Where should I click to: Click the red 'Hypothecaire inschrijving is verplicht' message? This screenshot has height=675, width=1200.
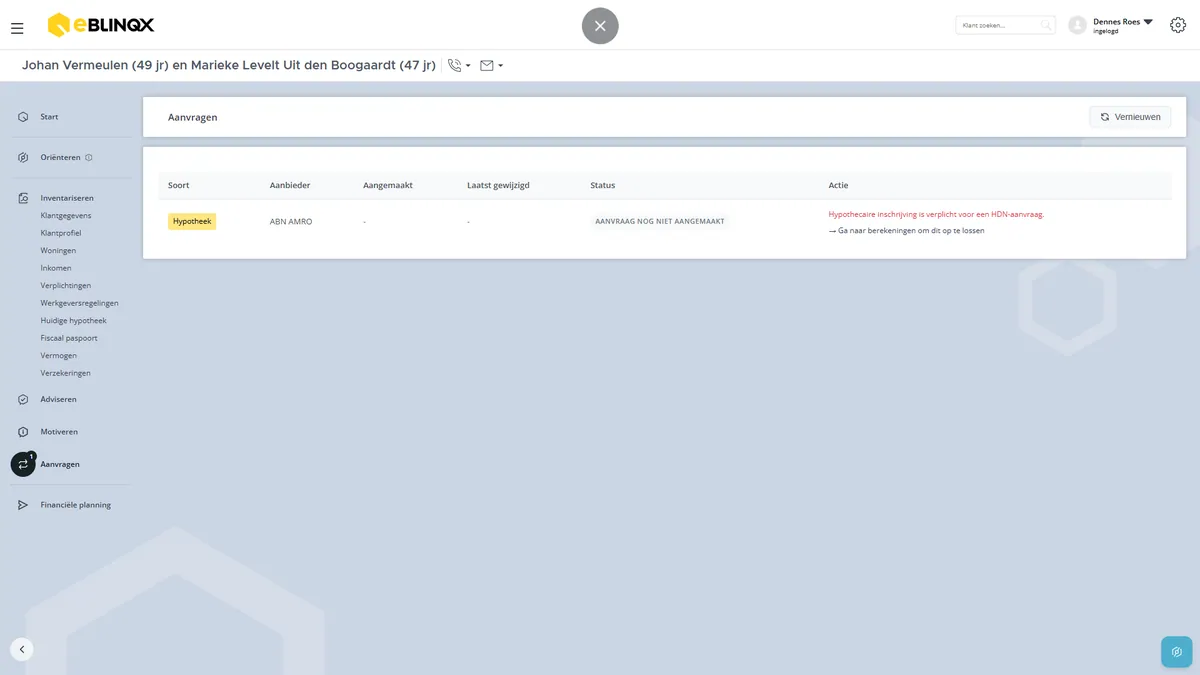(x=936, y=214)
